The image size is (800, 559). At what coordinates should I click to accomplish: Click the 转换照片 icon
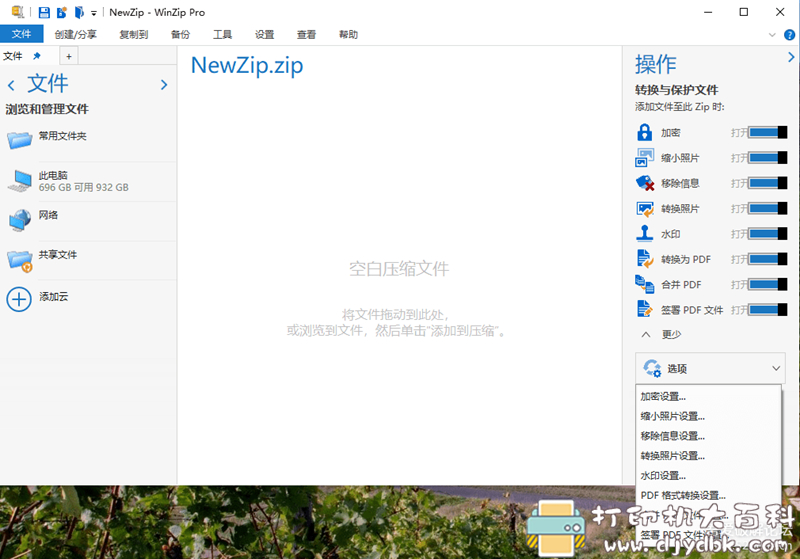point(645,209)
